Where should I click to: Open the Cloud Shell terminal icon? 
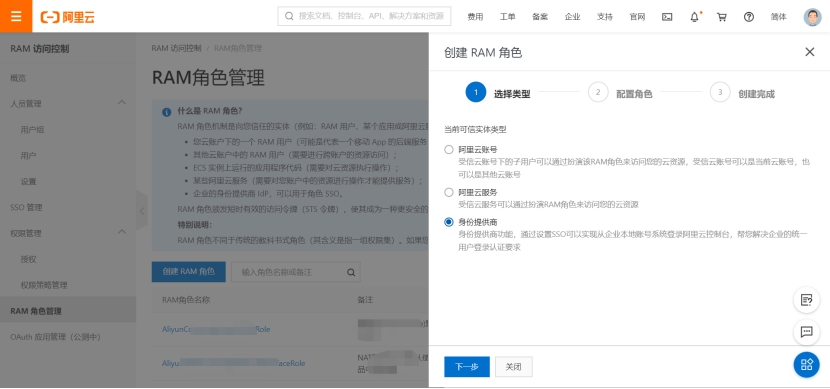pos(667,17)
